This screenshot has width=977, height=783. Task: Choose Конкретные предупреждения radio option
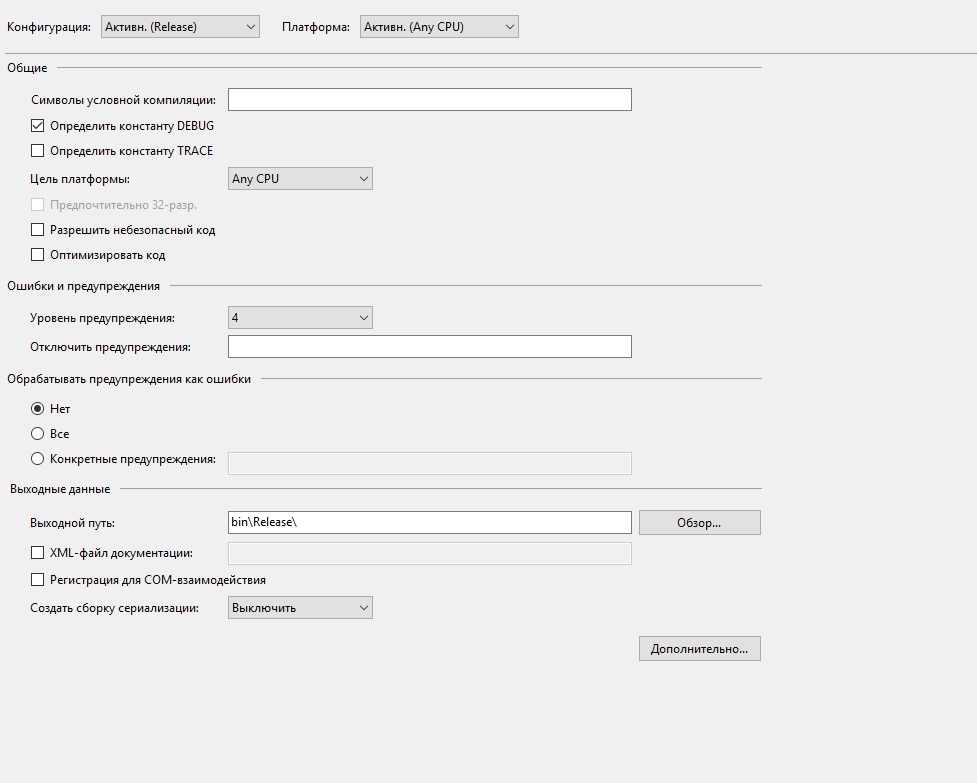[38, 459]
